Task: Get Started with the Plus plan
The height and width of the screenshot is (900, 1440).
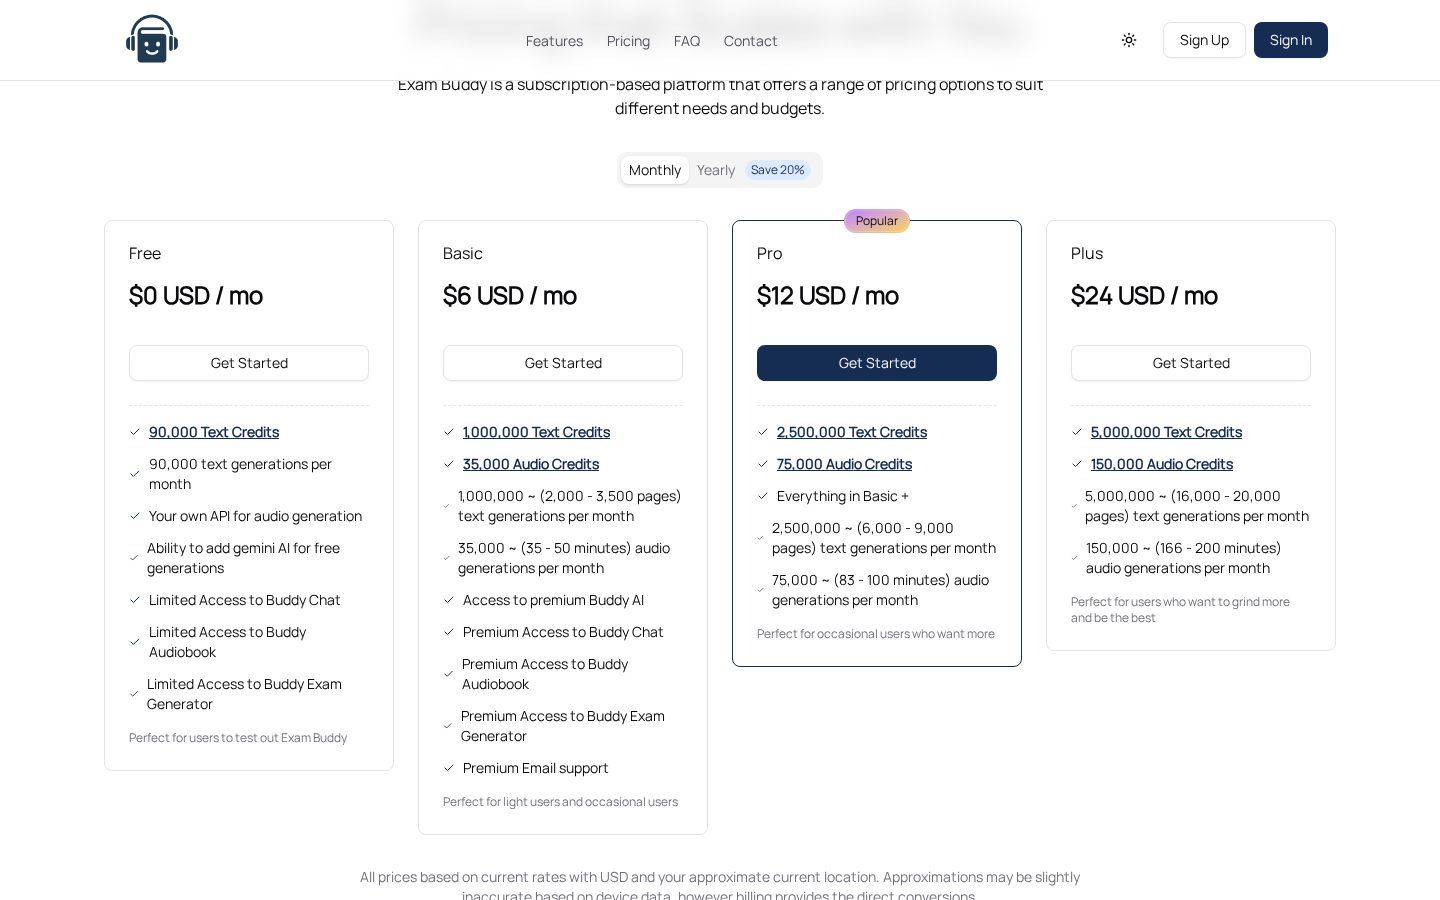Action: 1191,363
